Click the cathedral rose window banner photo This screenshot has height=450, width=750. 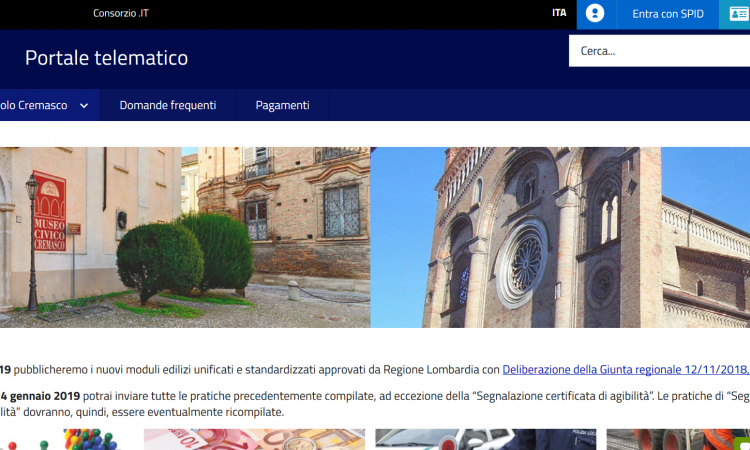click(560, 237)
